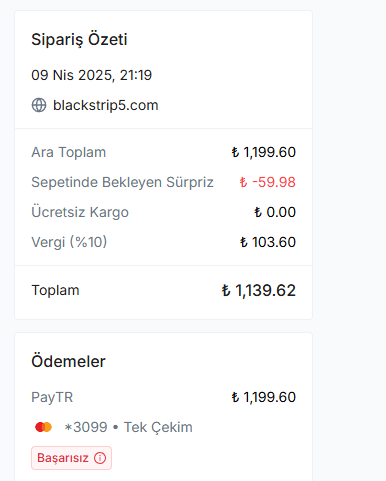Screen dimensions: 386x481
Task: Click the card text *3099 Tek Çekim
Action: (128, 427)
